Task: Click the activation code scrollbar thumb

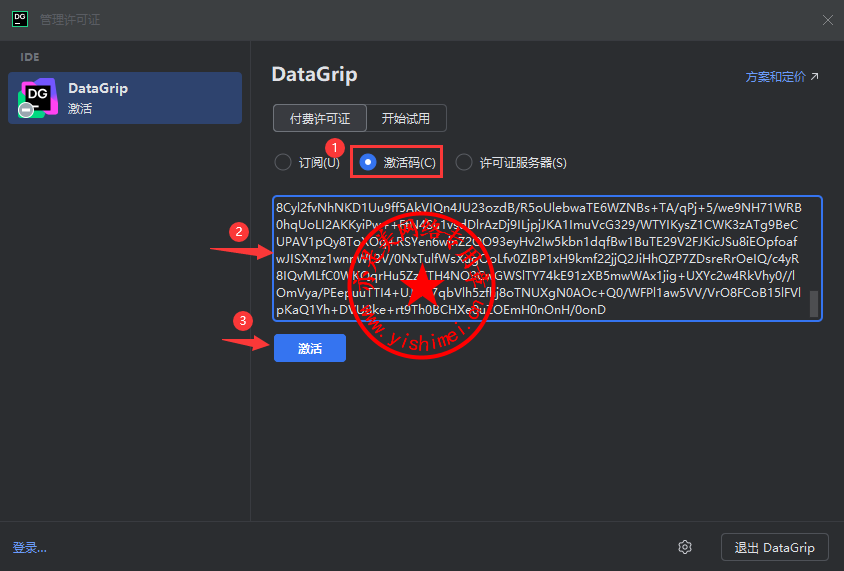Action: click(x=814, y=304)
